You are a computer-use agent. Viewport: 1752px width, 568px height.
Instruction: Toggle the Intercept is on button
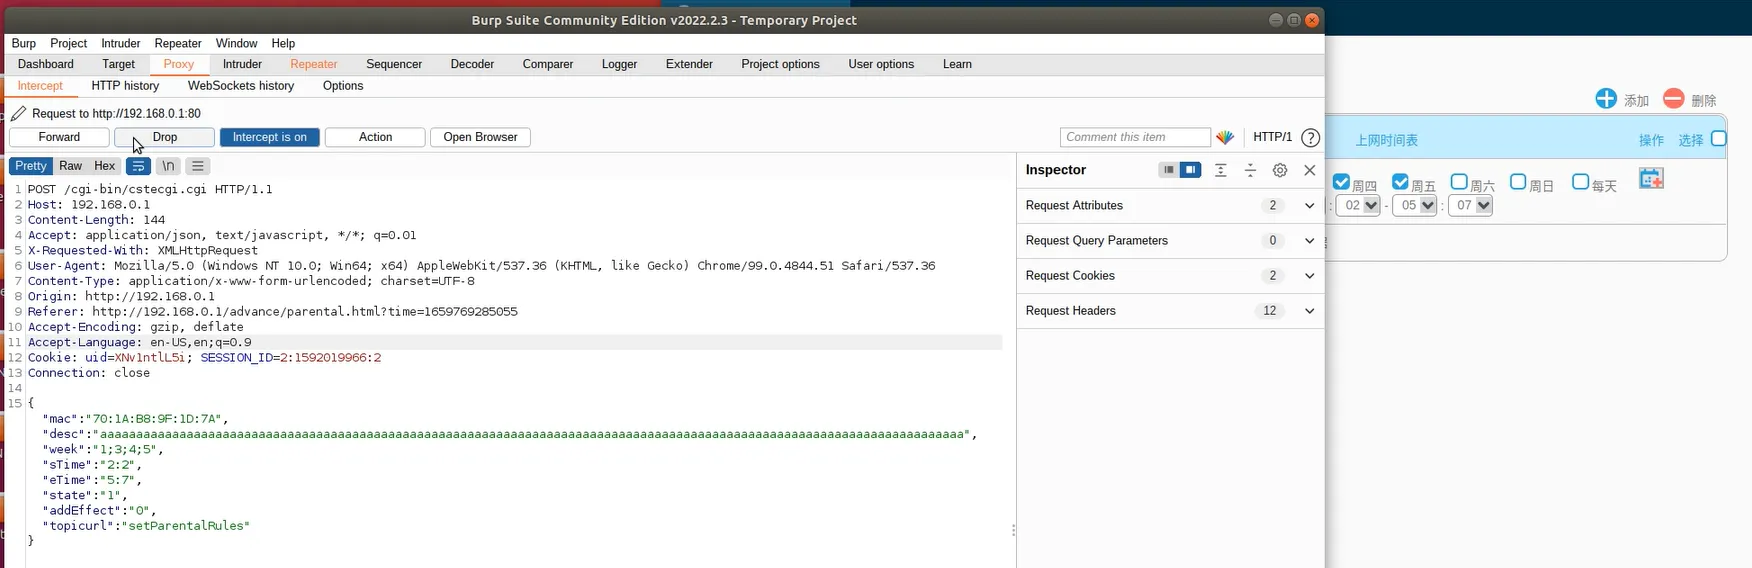point(270,137)
